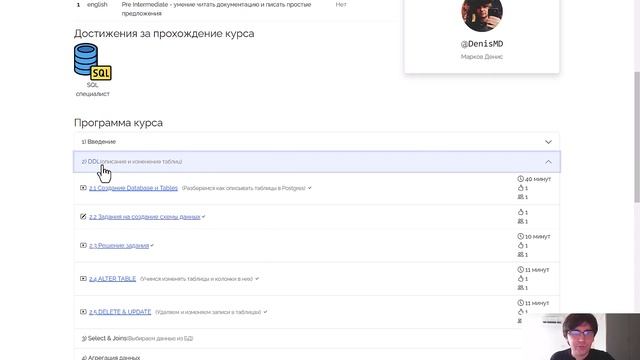
Task: Click the completed checkmark next to lesson 2.3
Action: [152, 245]
